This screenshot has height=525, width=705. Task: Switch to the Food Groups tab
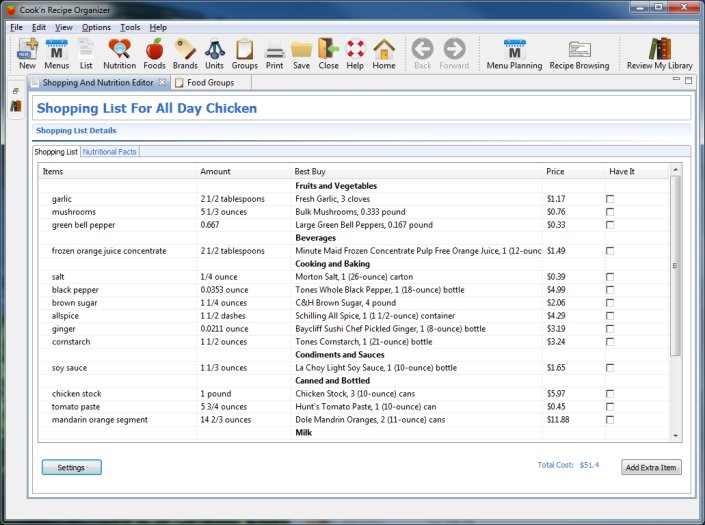[210, 83]
